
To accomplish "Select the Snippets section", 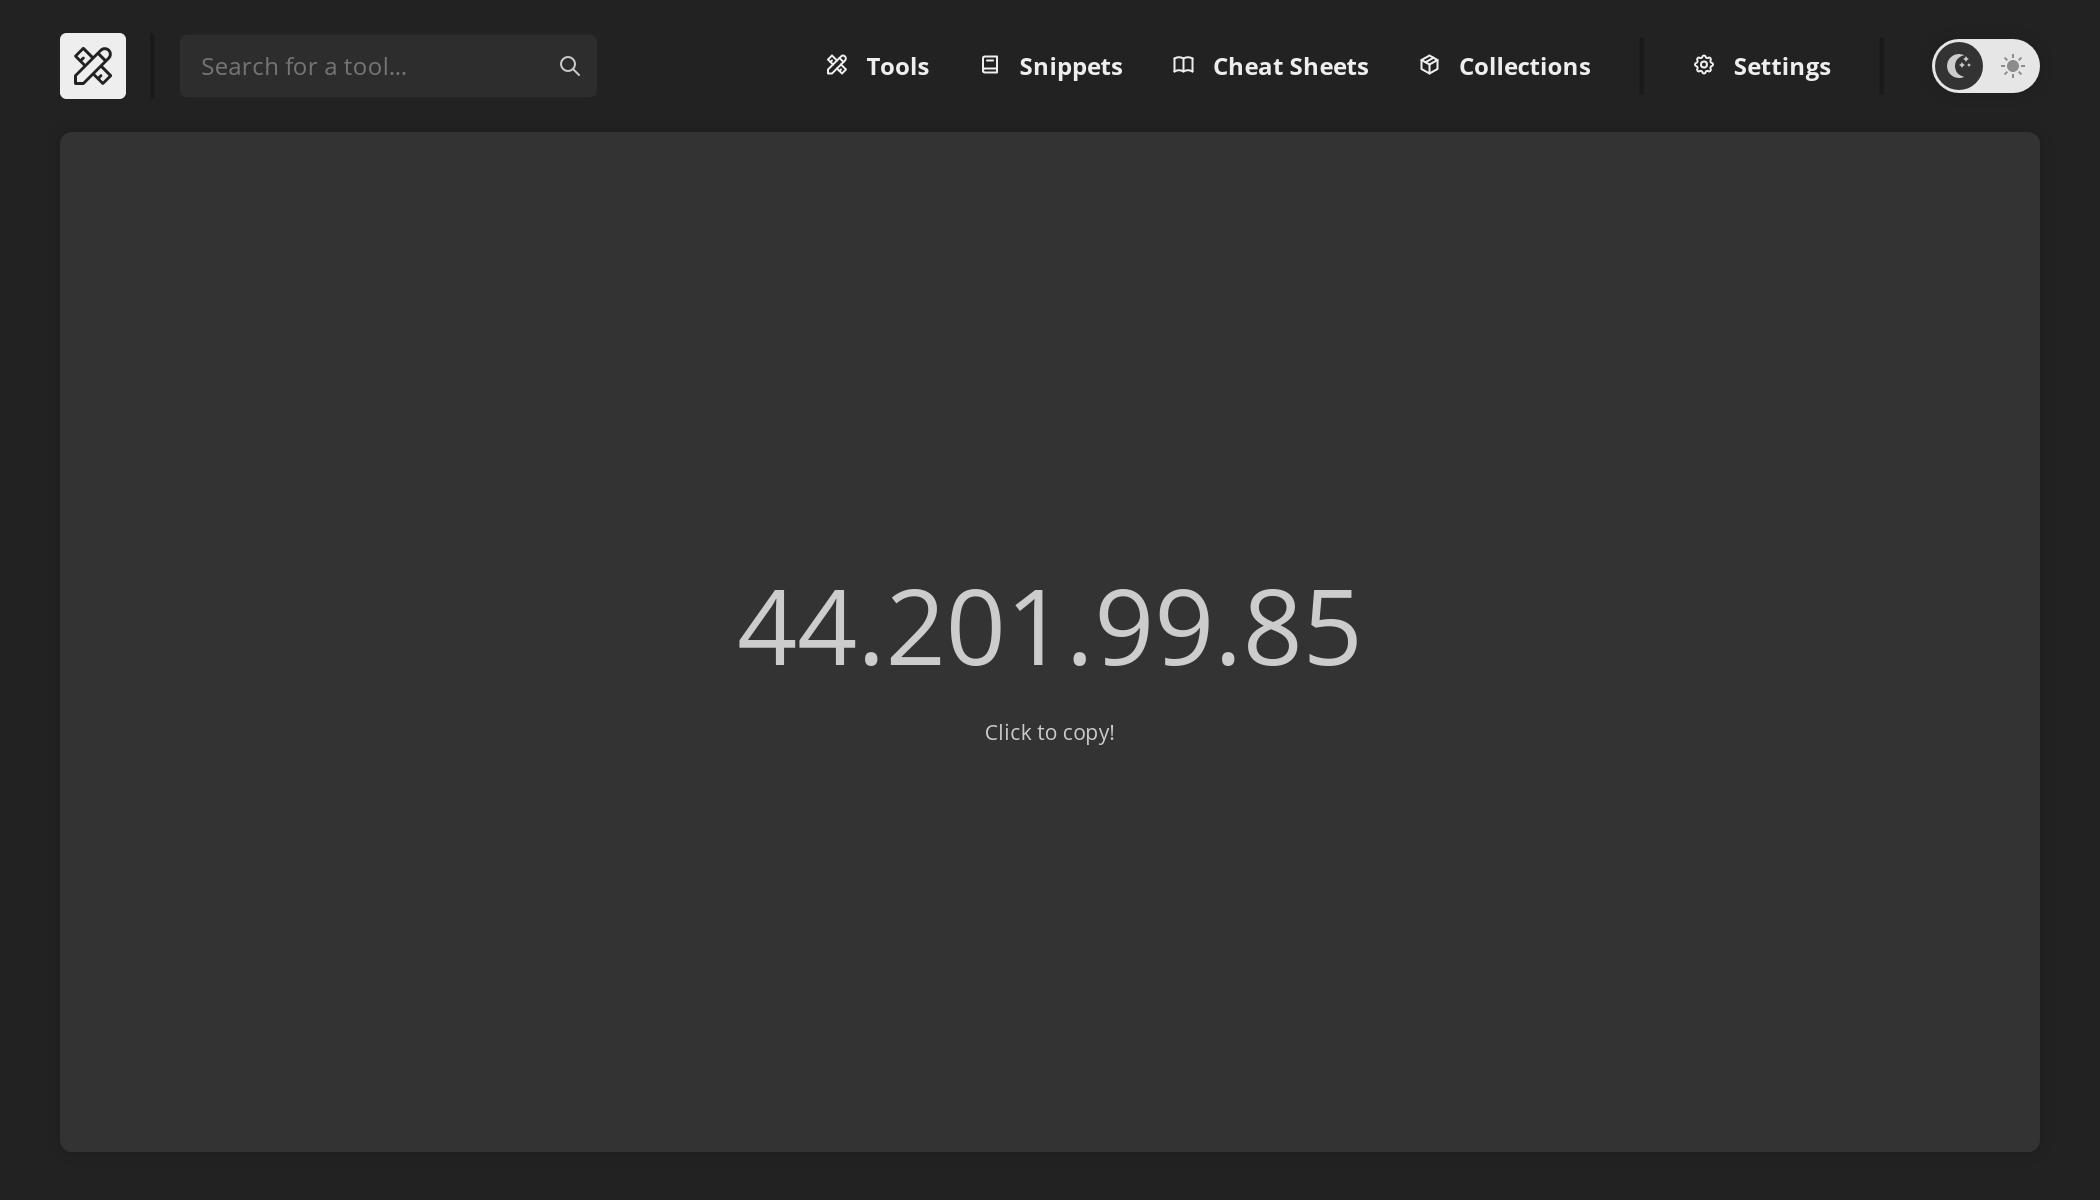I will [x=1070, y=65].
